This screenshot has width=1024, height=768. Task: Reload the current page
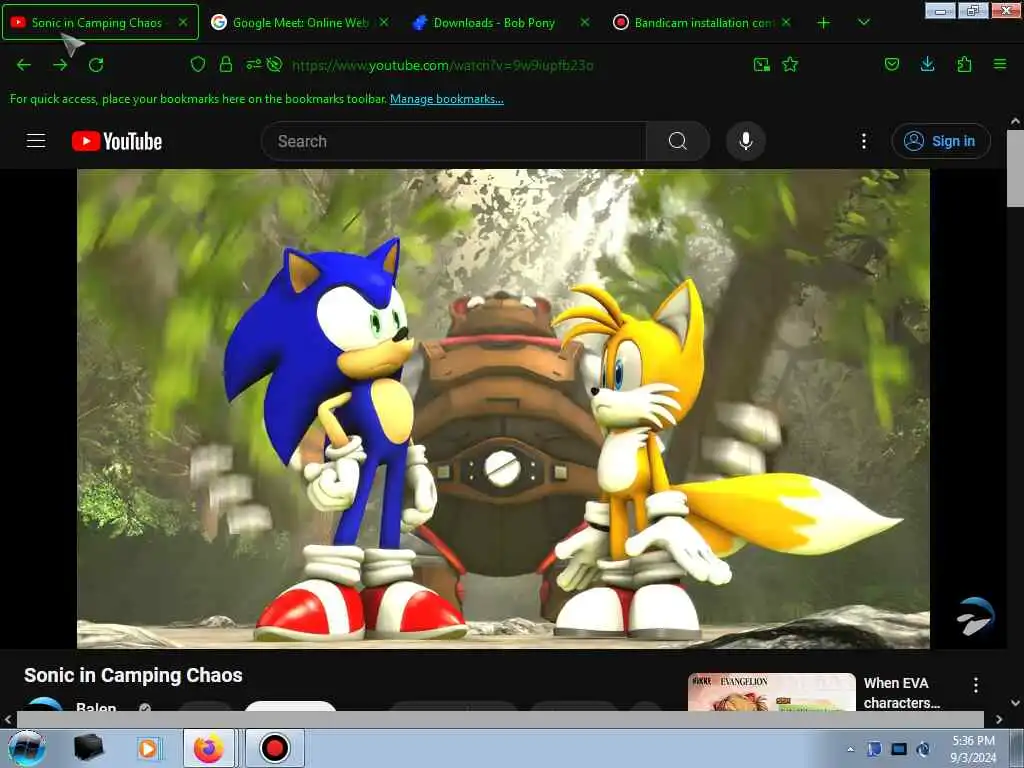pyautogui.click(x=96, y=65)
